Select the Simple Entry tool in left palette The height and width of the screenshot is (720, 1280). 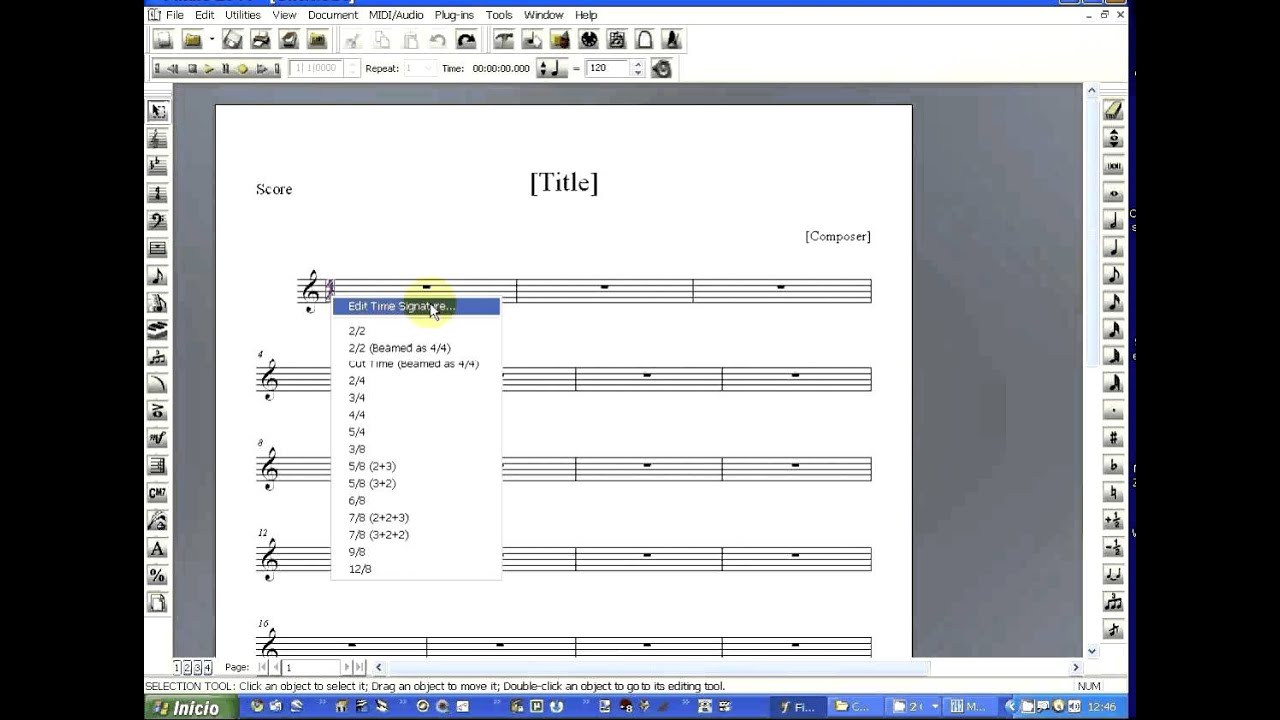[x=157, y=276]
